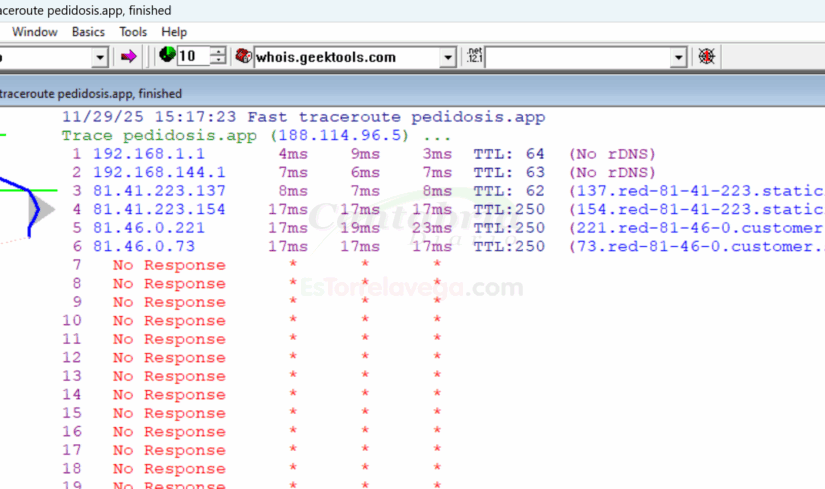Click the 'Trace pedidosis.app' green text
Image resolution: width=825 pixels, height=489 pixels.
(x=159, y=136)
